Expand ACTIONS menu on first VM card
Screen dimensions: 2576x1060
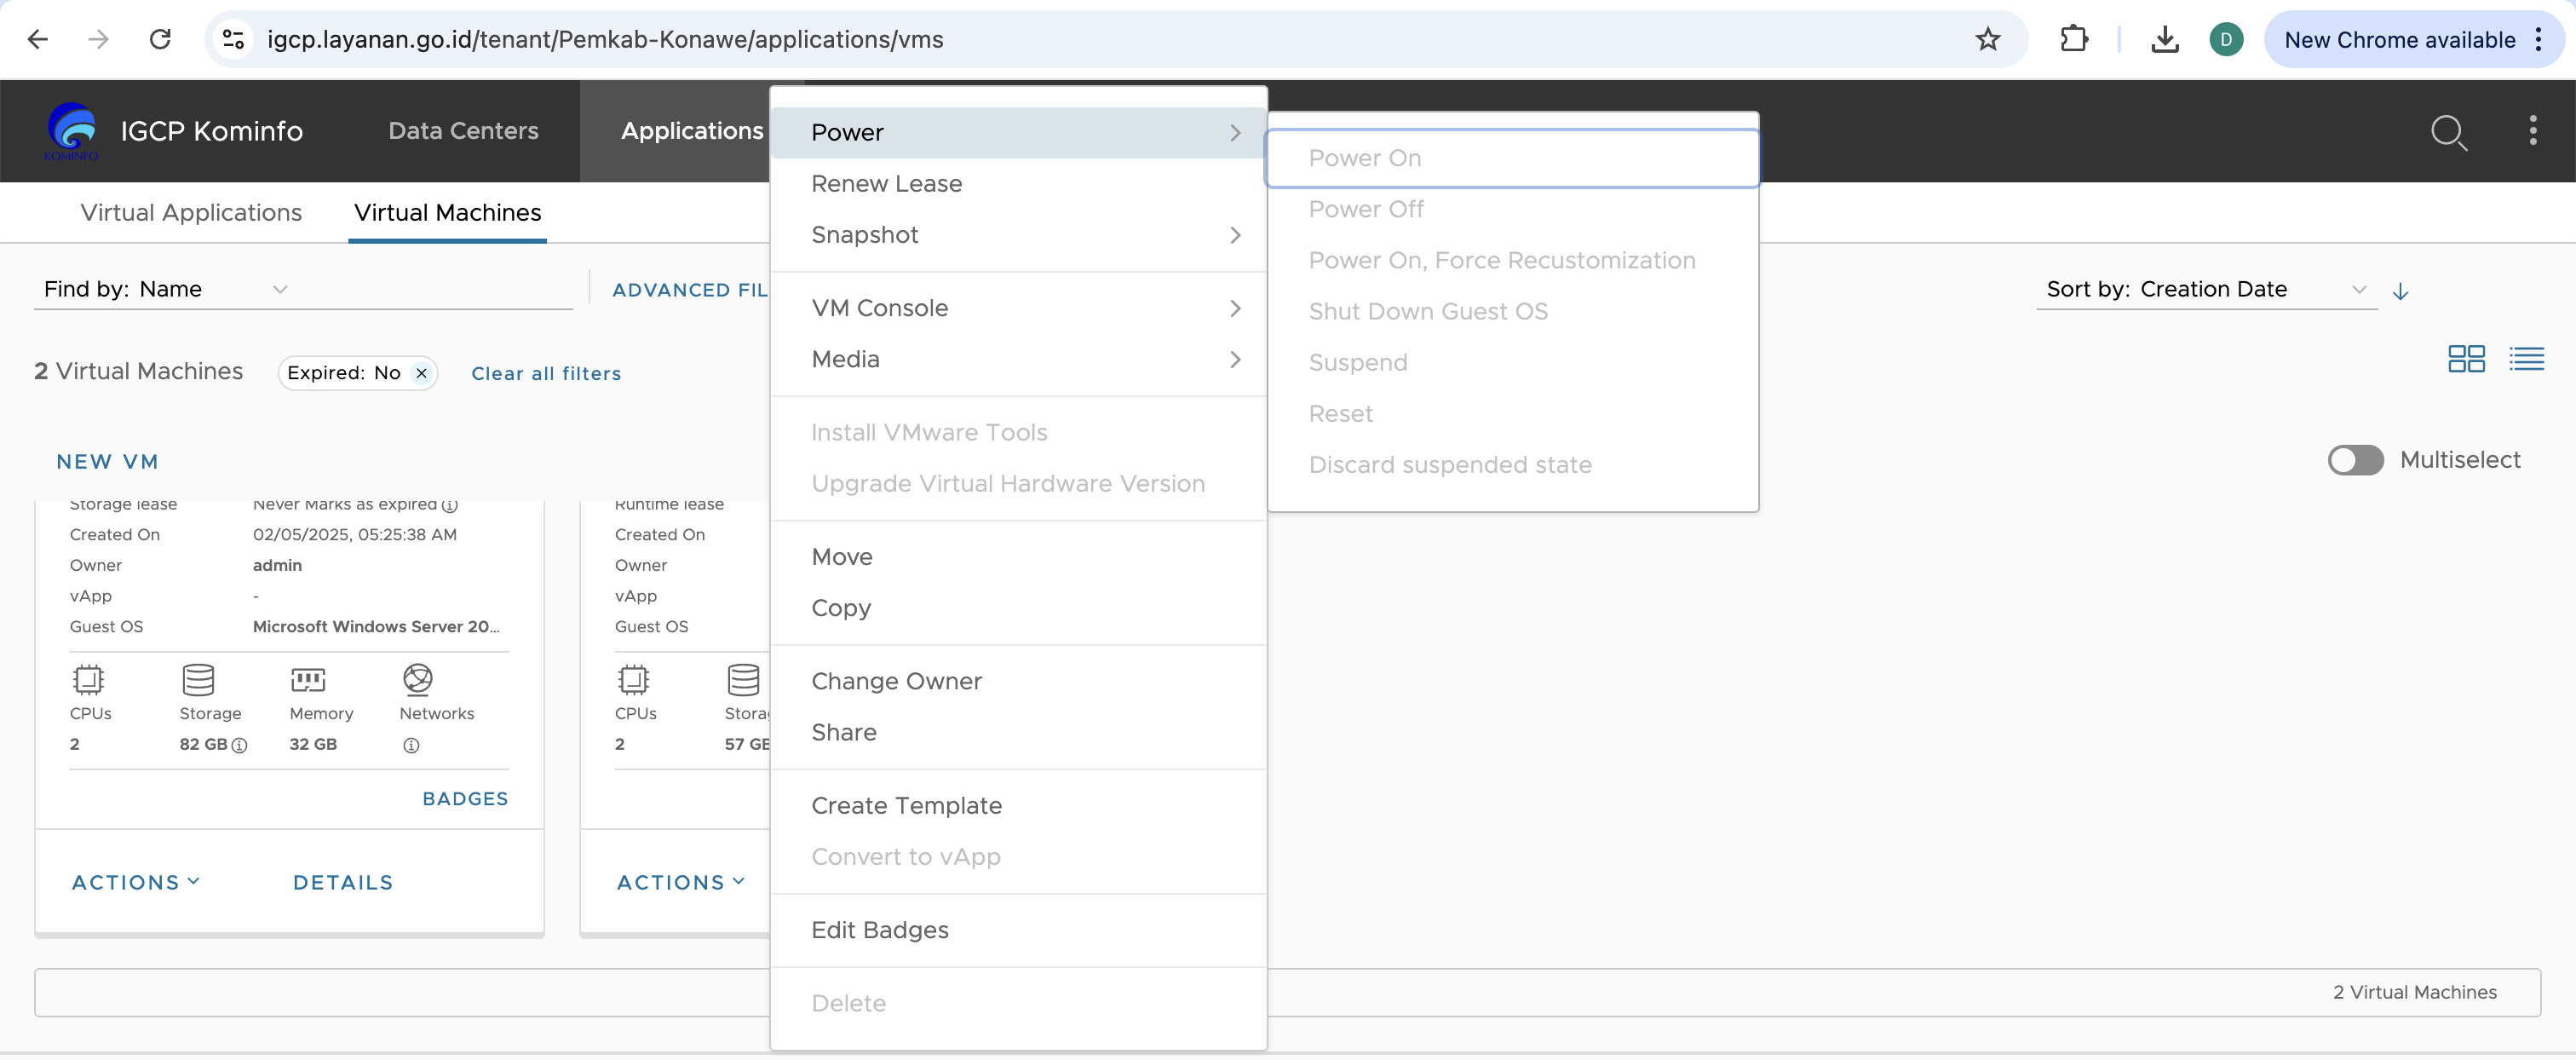tap(136, 882)
